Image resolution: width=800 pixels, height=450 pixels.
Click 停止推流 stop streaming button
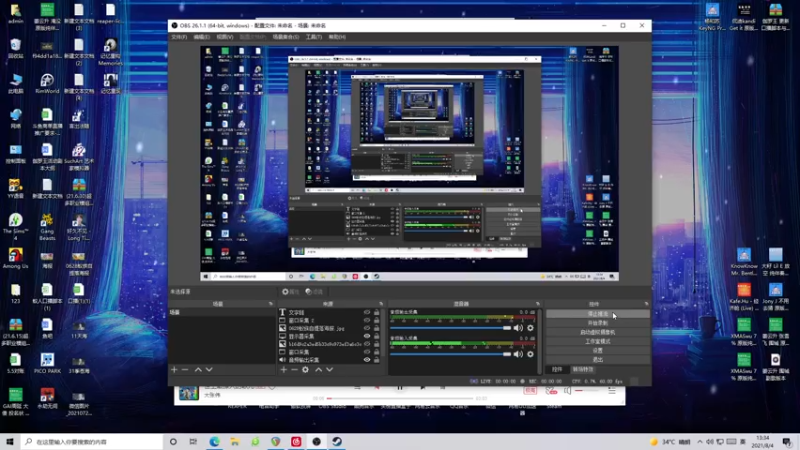coord(597,314)
